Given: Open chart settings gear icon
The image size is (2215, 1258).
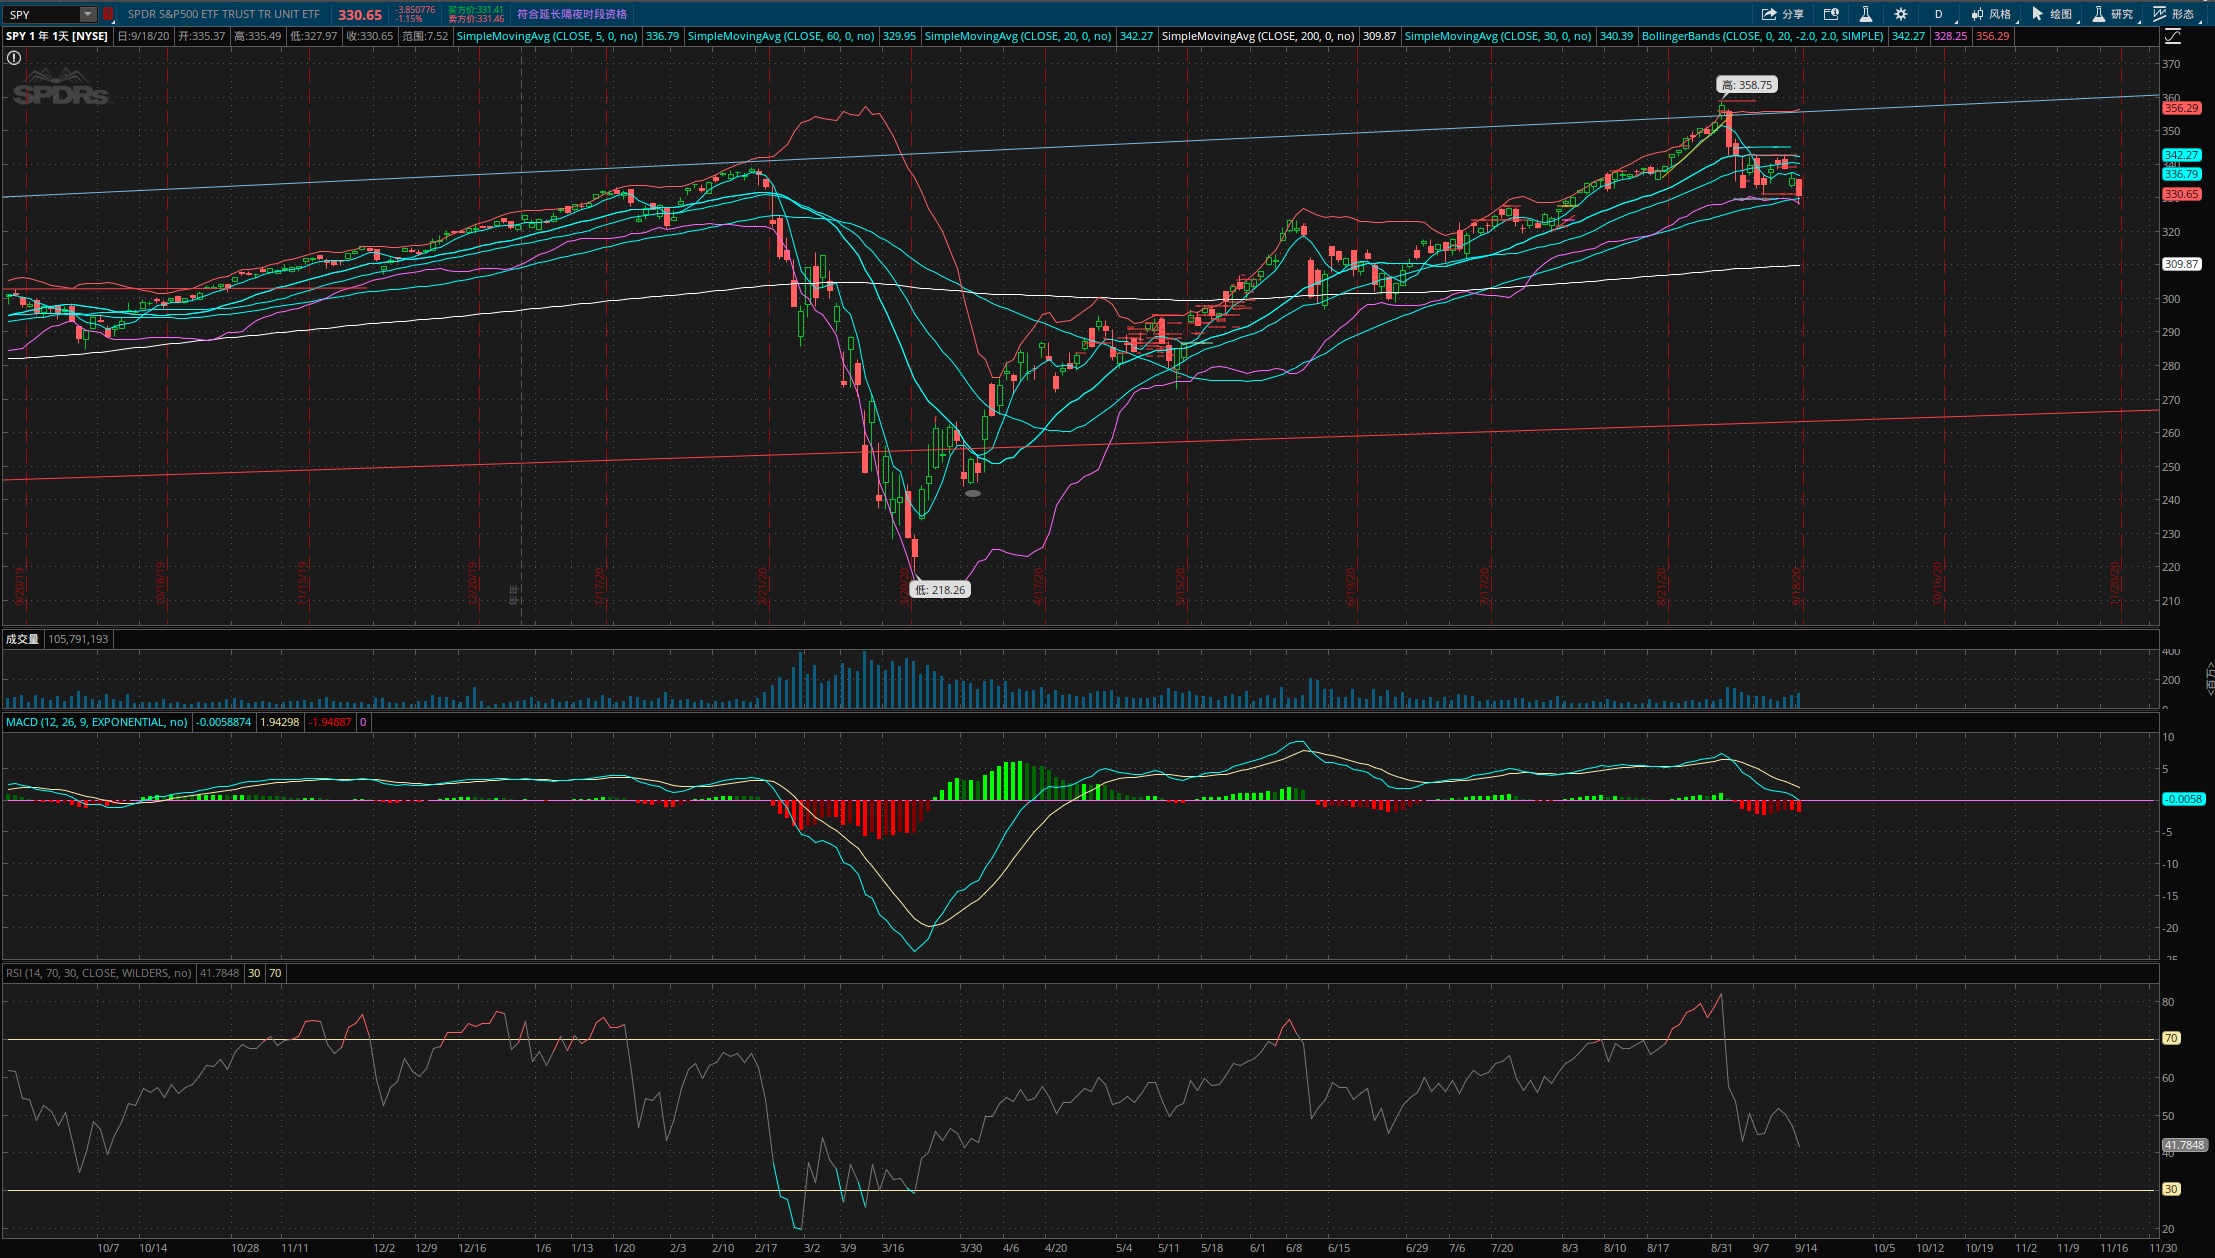Looking at the screenshot, I should pyautogui.click(x=1900, y=14).
